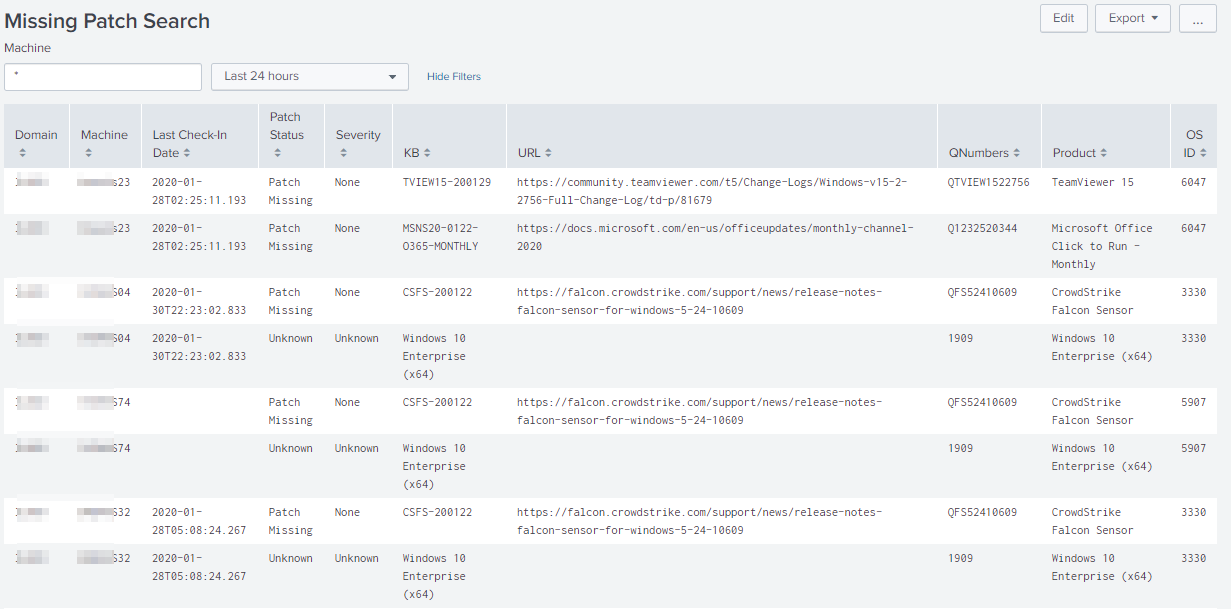The width and height of the screenshot is (1231, 609).
Task: Click the Machine filter input field
Action: (103, 77)
